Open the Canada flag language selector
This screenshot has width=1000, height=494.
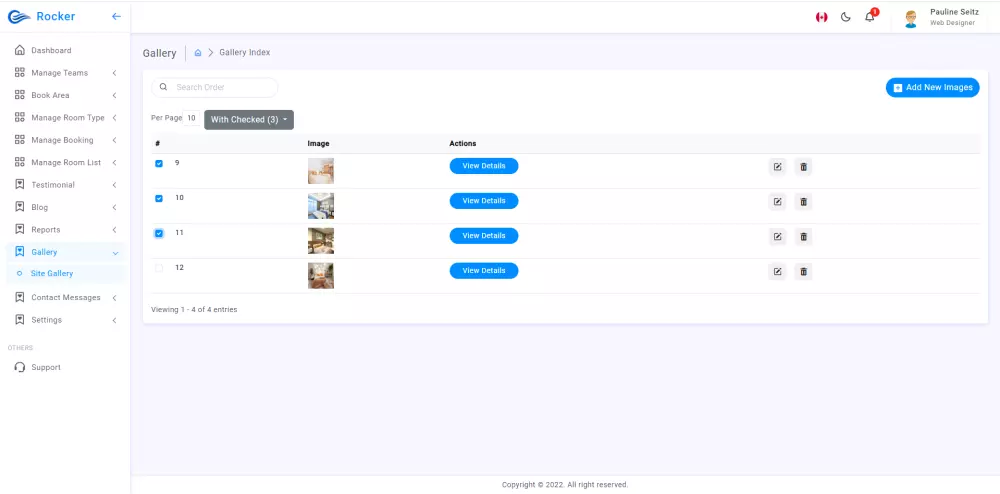821,17
